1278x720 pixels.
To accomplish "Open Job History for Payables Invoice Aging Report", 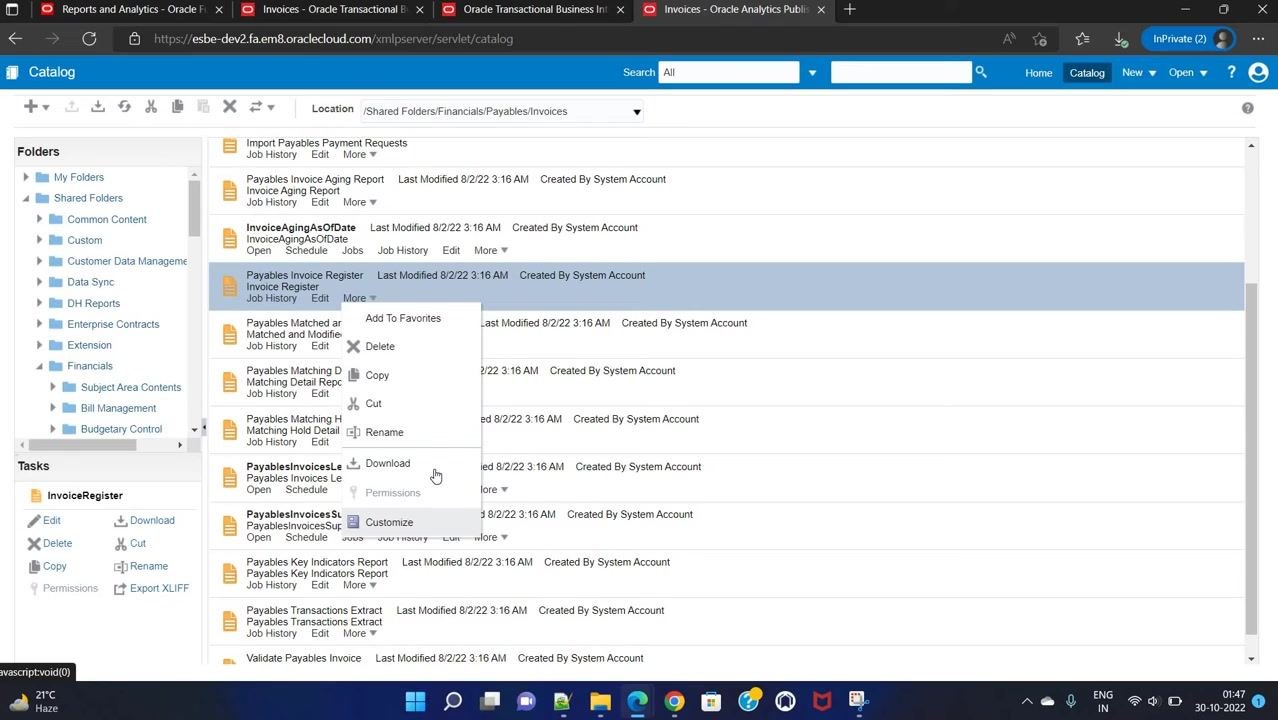I will pyautogui.click(x=272, y=202).
